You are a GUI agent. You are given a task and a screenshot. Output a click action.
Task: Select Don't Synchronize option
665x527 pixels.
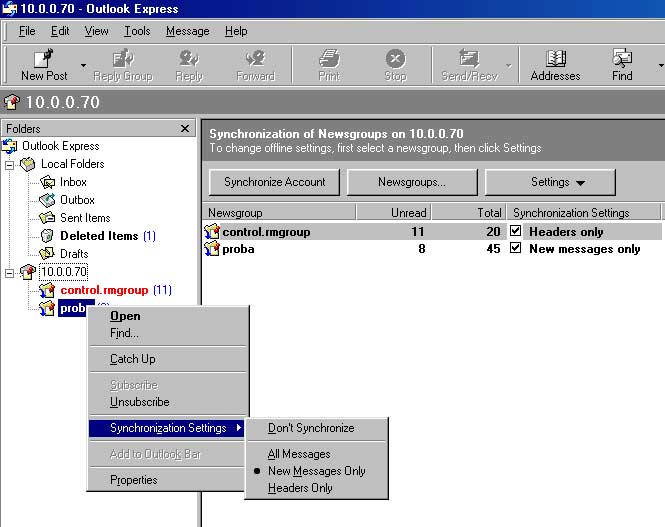[316, 428]
